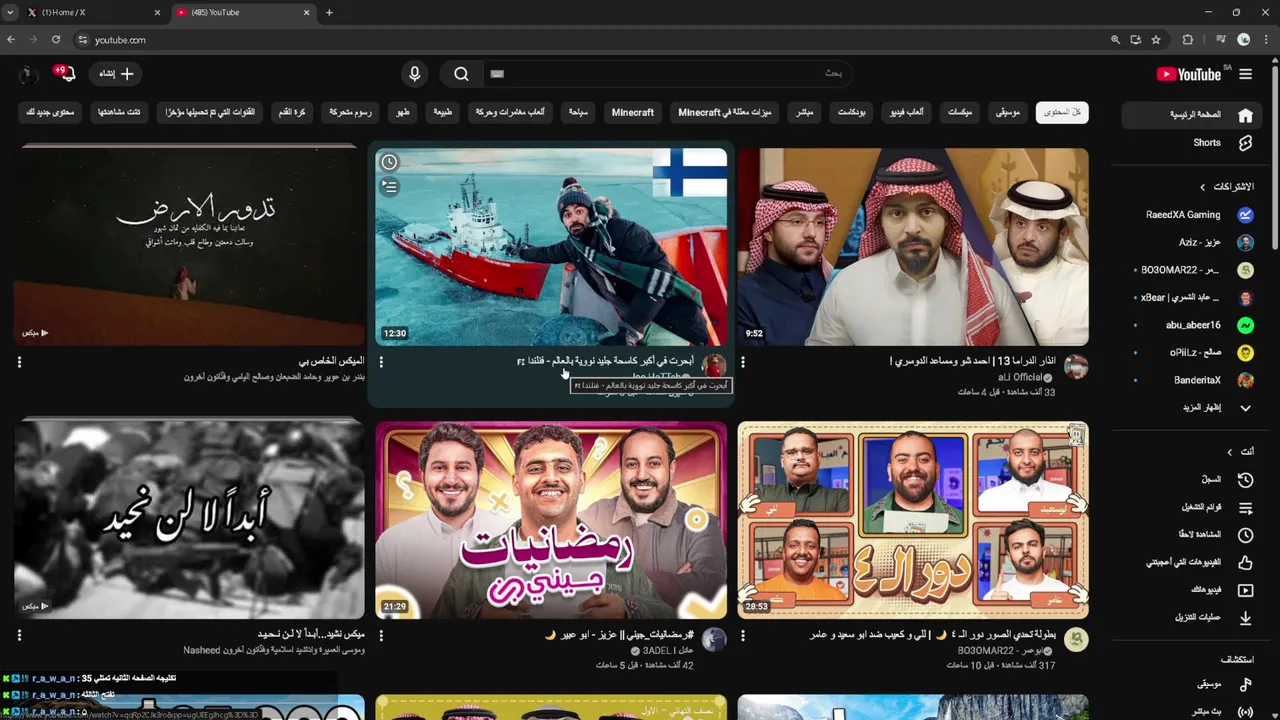
Task: Open aLi Official channel avatar
Action: pos(1076,366)
